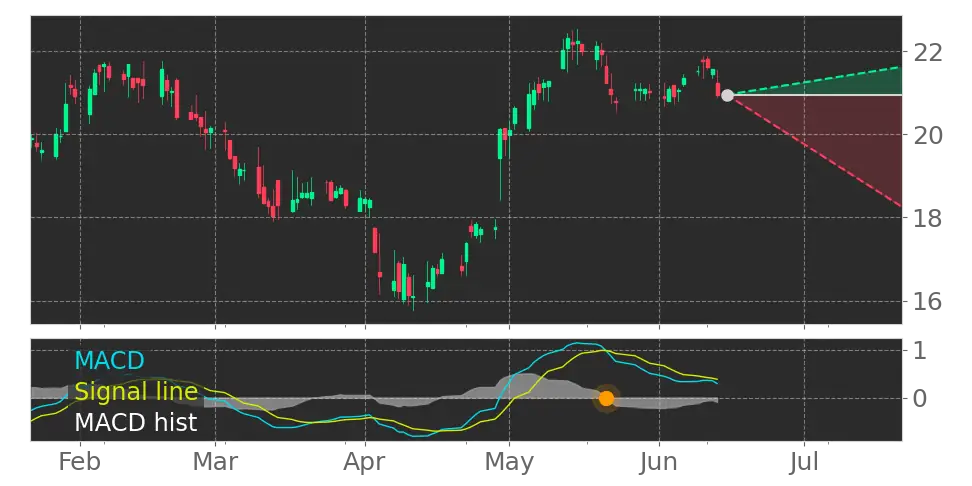Click the Jun axis label

tap(659, 462)
